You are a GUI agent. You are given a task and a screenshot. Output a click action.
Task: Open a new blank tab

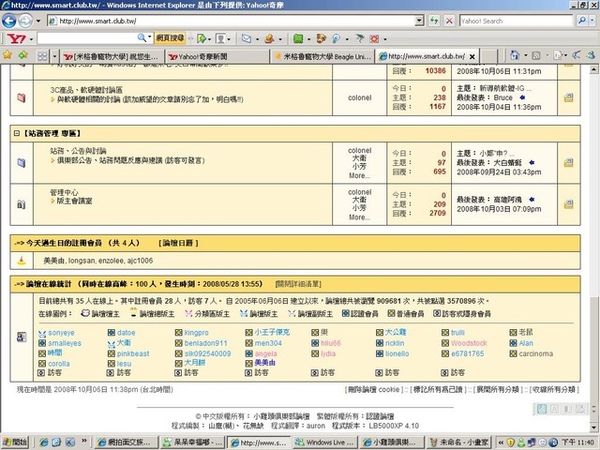(x=489, y=57)
